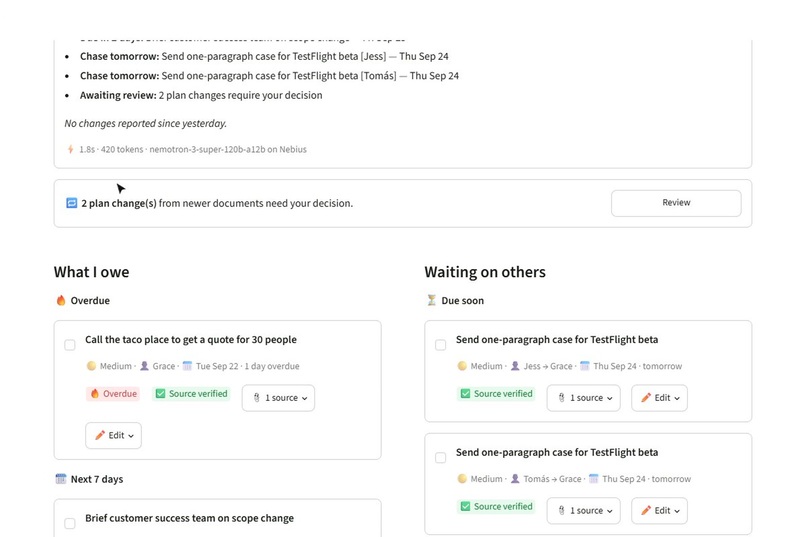806x537 pixels.
Task: Click the Tomás task's 'Send one-paragraph case' title
Action: (557, 453)
